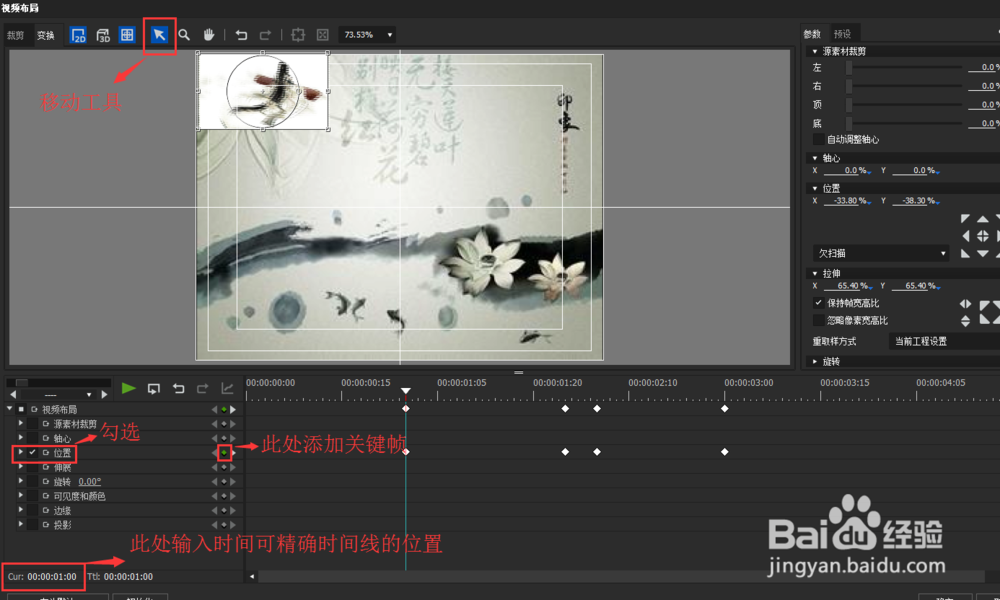Open the 预设 tab

[842, 34]
